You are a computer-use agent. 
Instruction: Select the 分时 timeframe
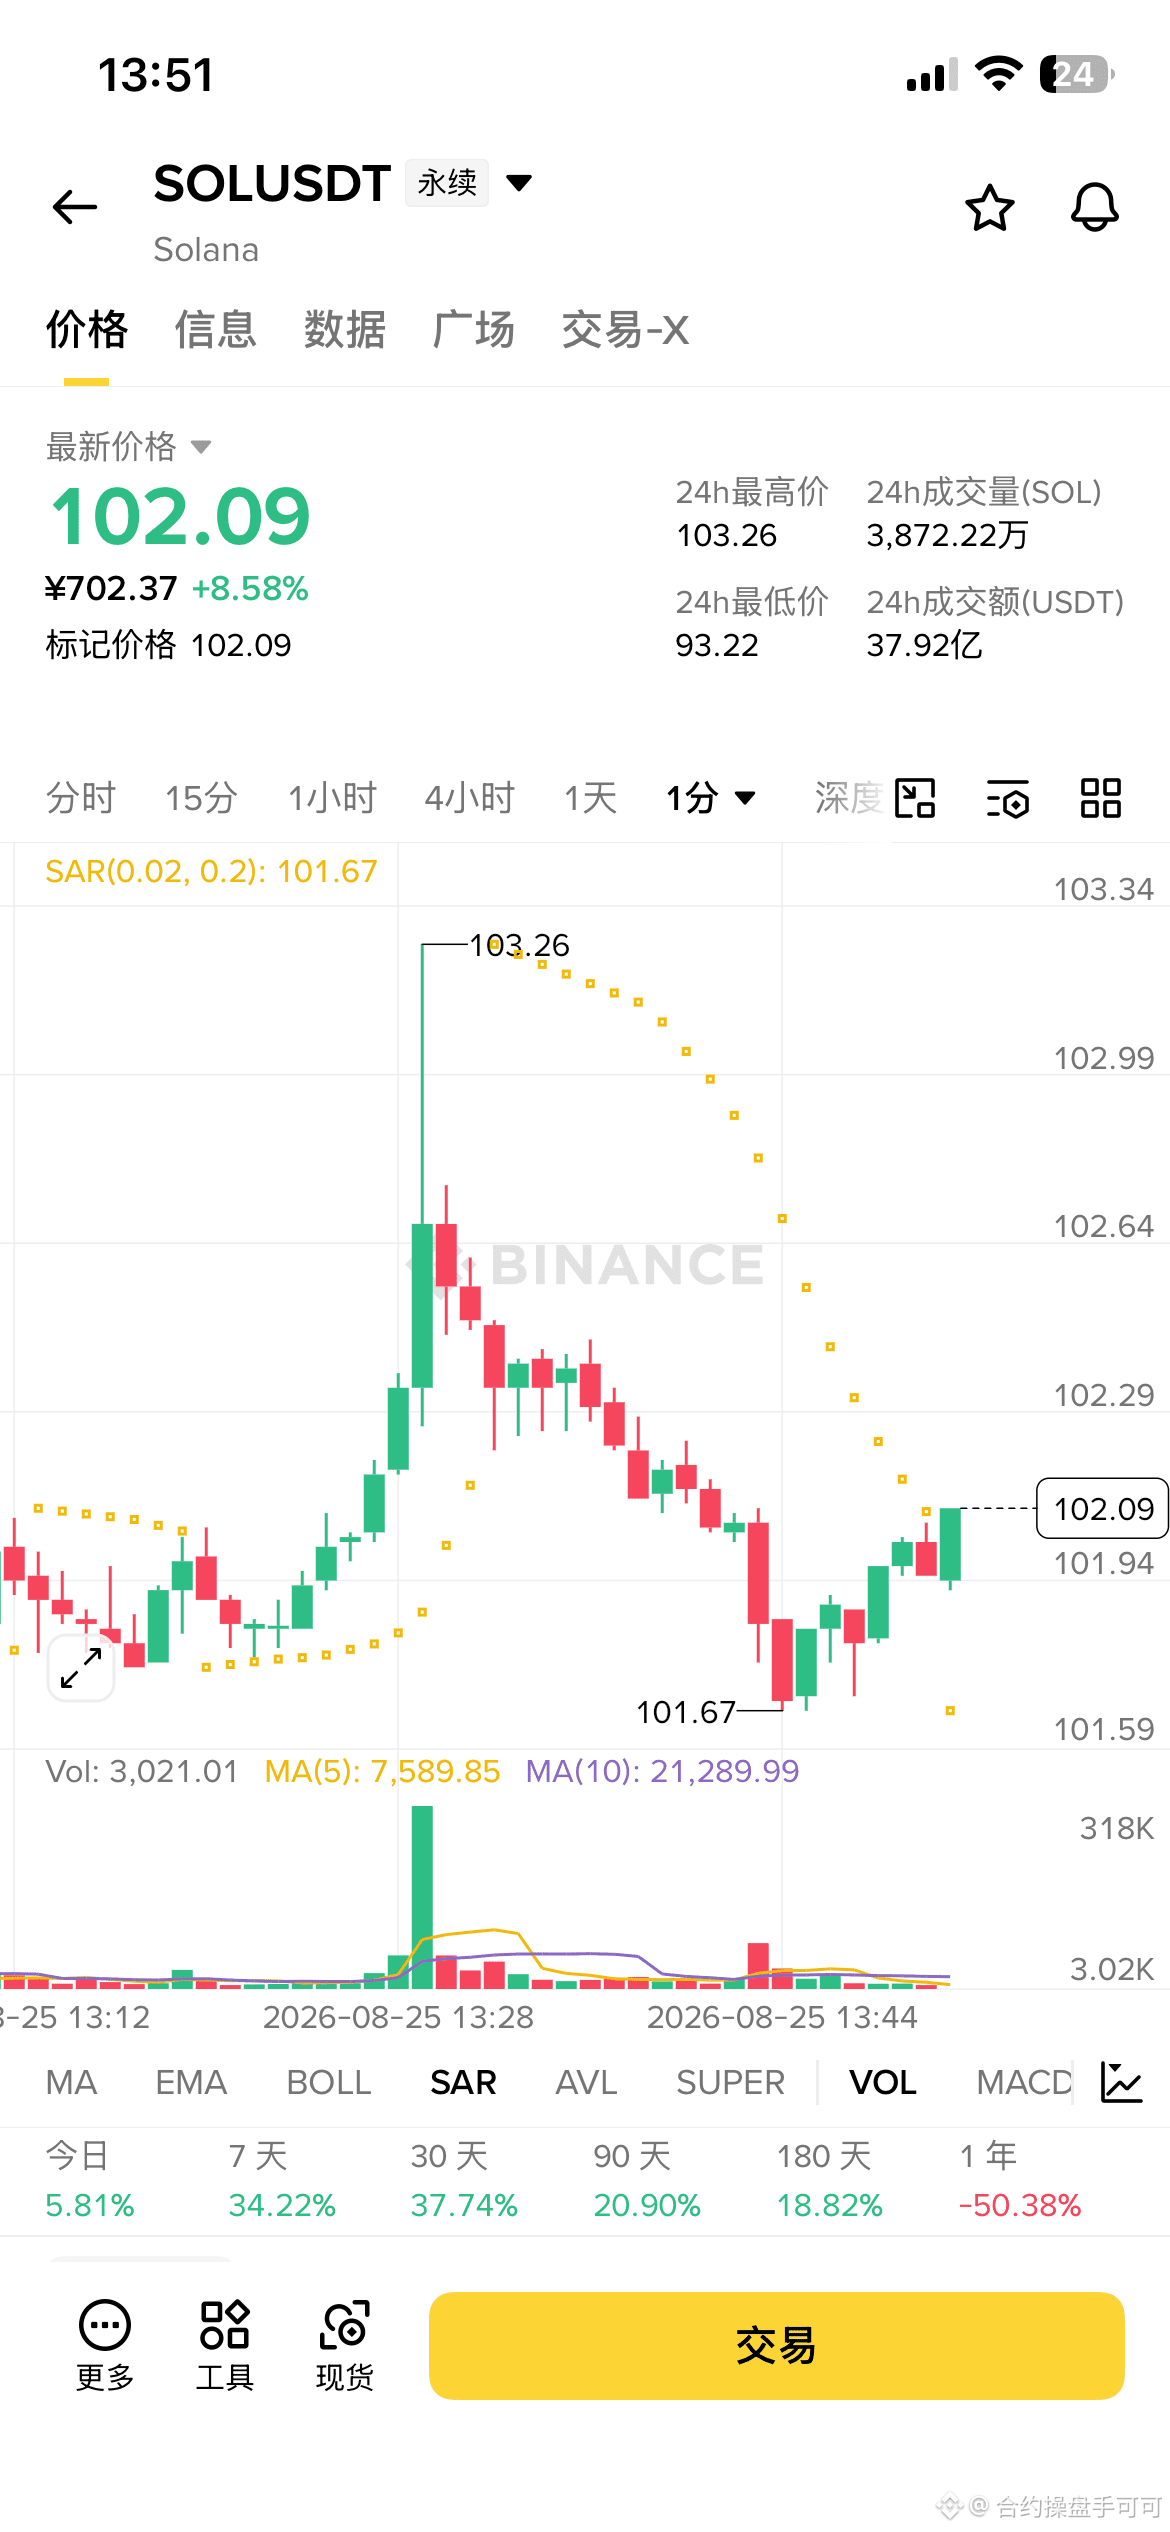pyautogui.click(x=81, y=798)
